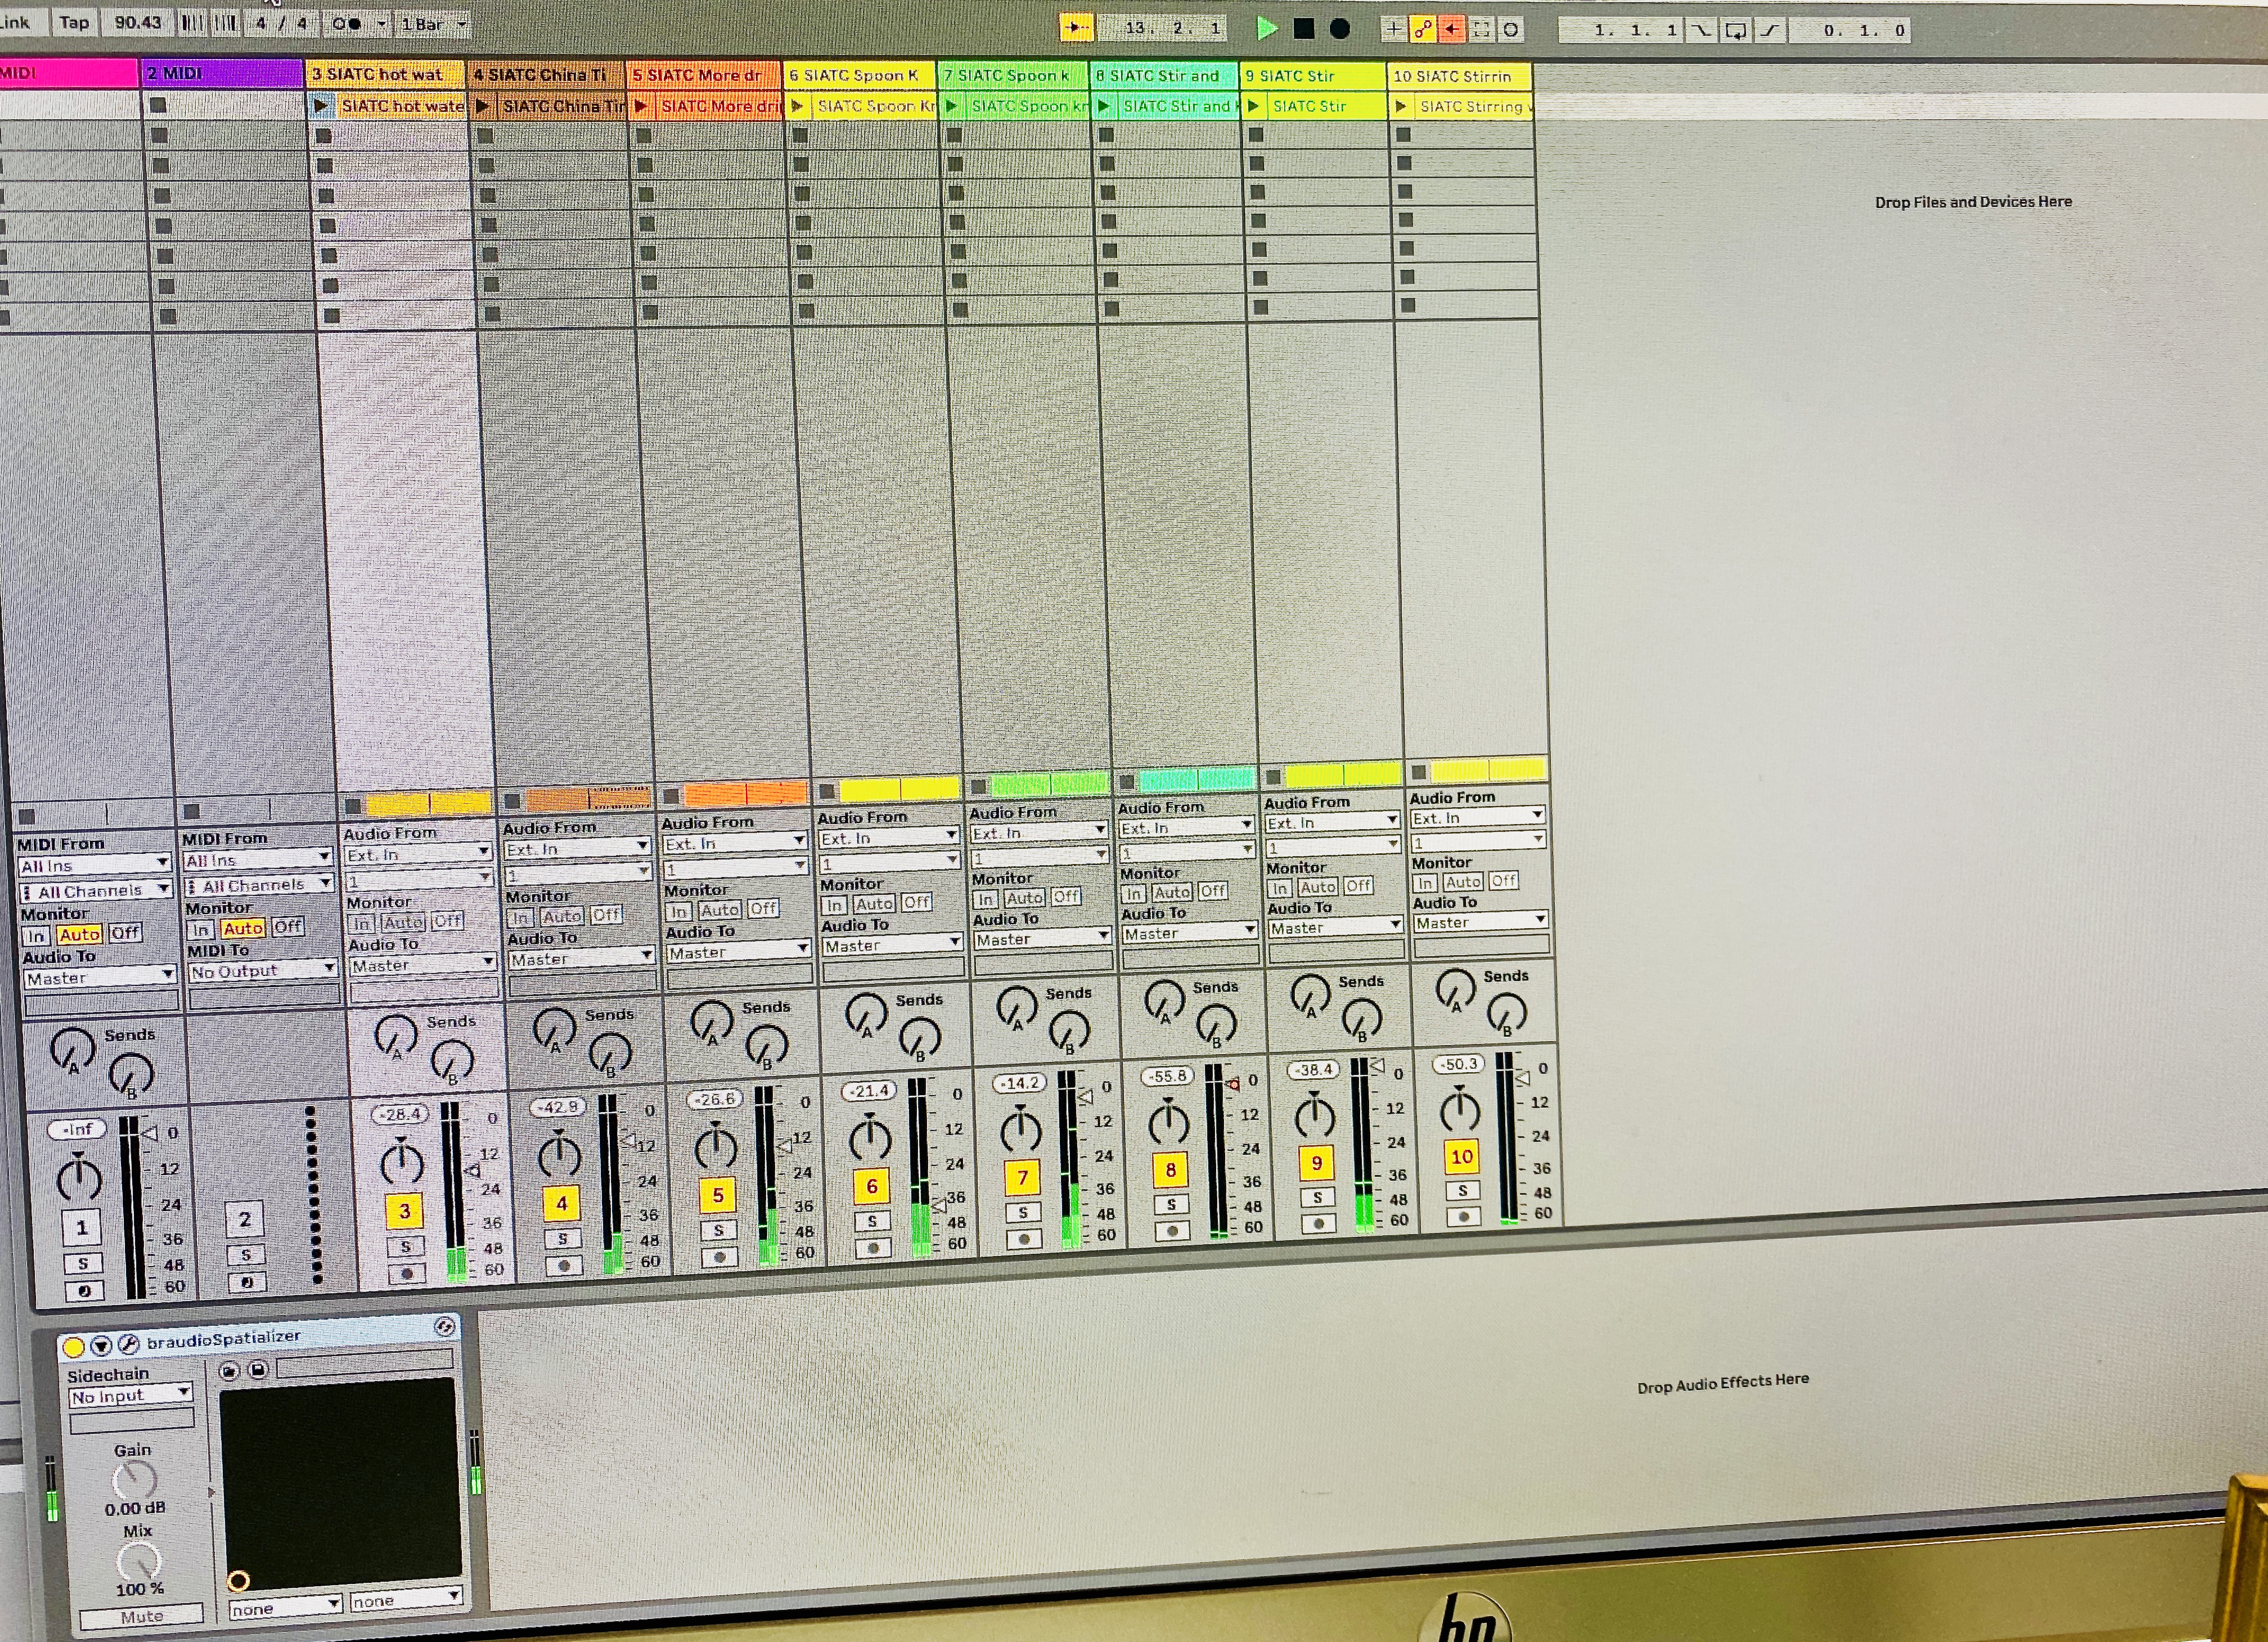Click the Arrangement Record circle button

point(1340,29)
